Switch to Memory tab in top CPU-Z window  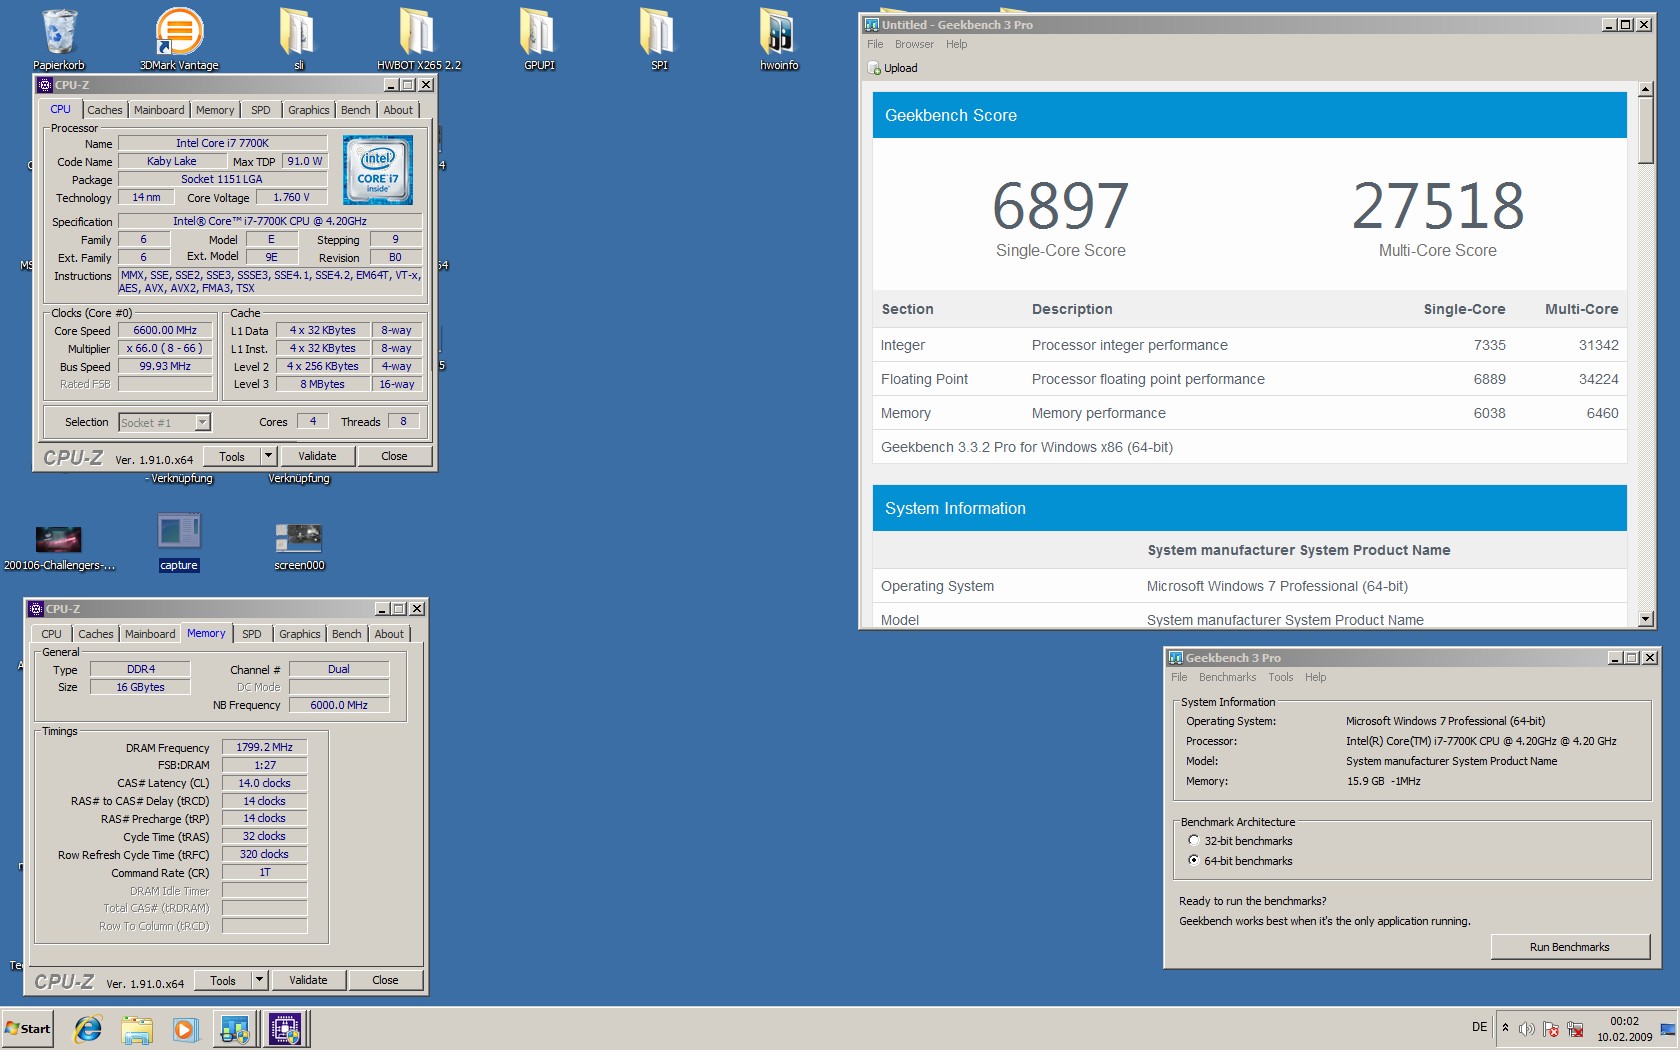click(x=215, y=110)
